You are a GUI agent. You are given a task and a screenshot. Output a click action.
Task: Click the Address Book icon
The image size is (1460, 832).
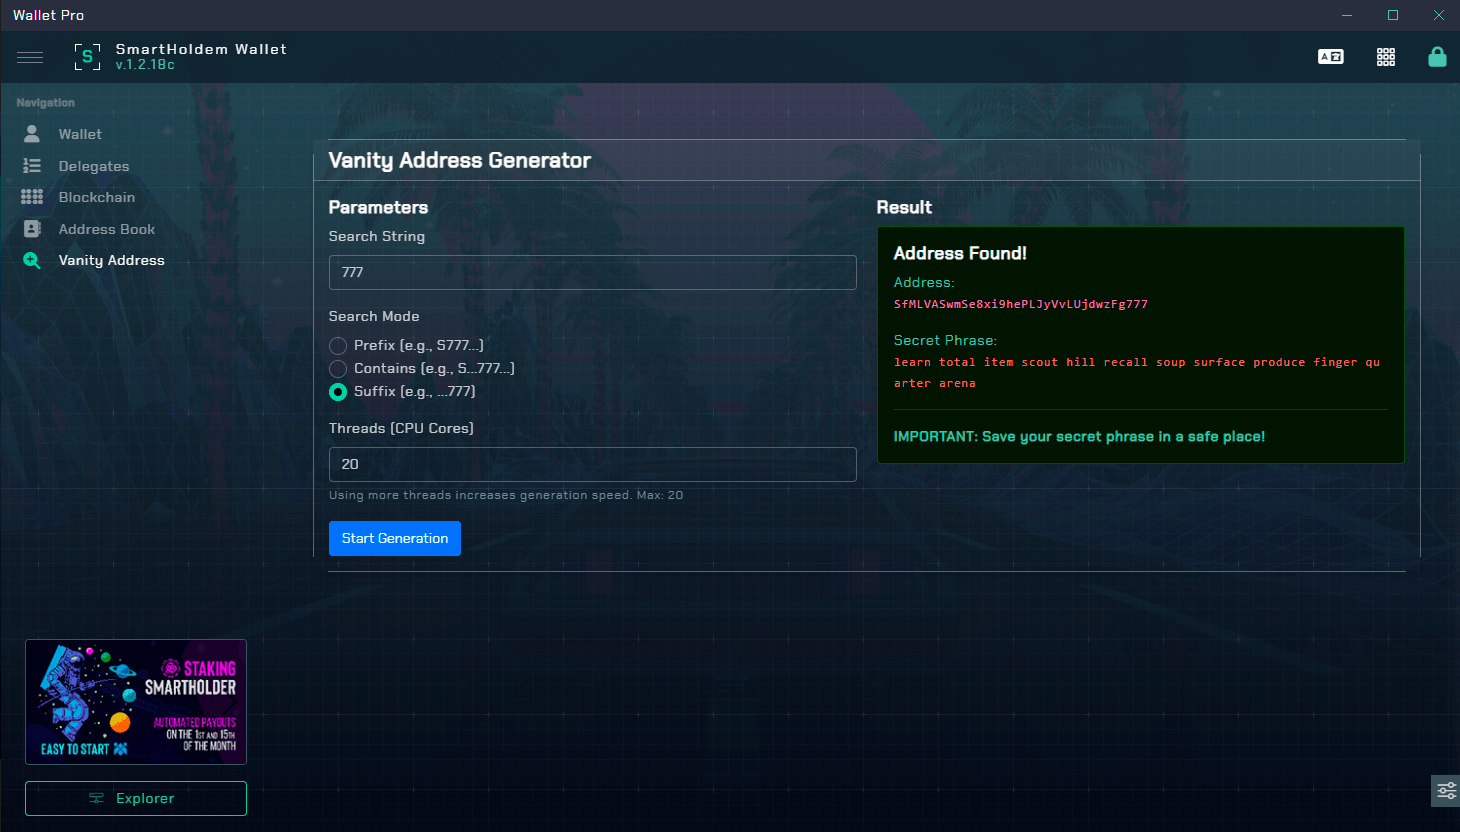click(32, 229)
